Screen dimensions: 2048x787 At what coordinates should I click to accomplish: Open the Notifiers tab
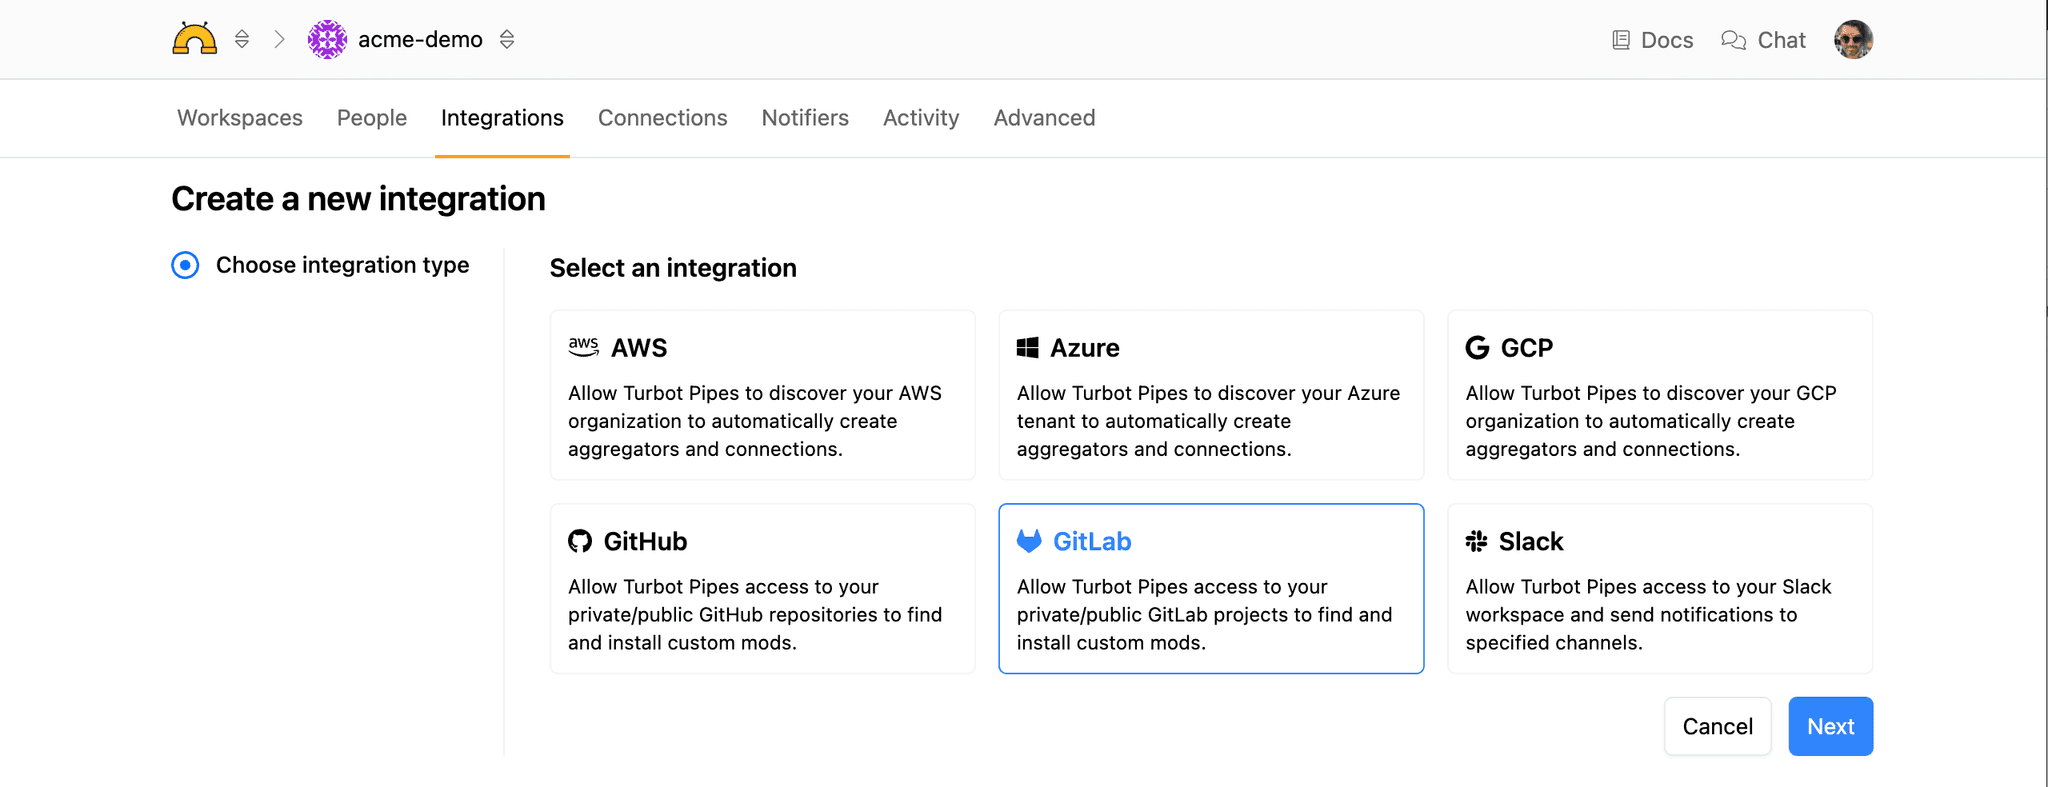click(x=805, y=118)
